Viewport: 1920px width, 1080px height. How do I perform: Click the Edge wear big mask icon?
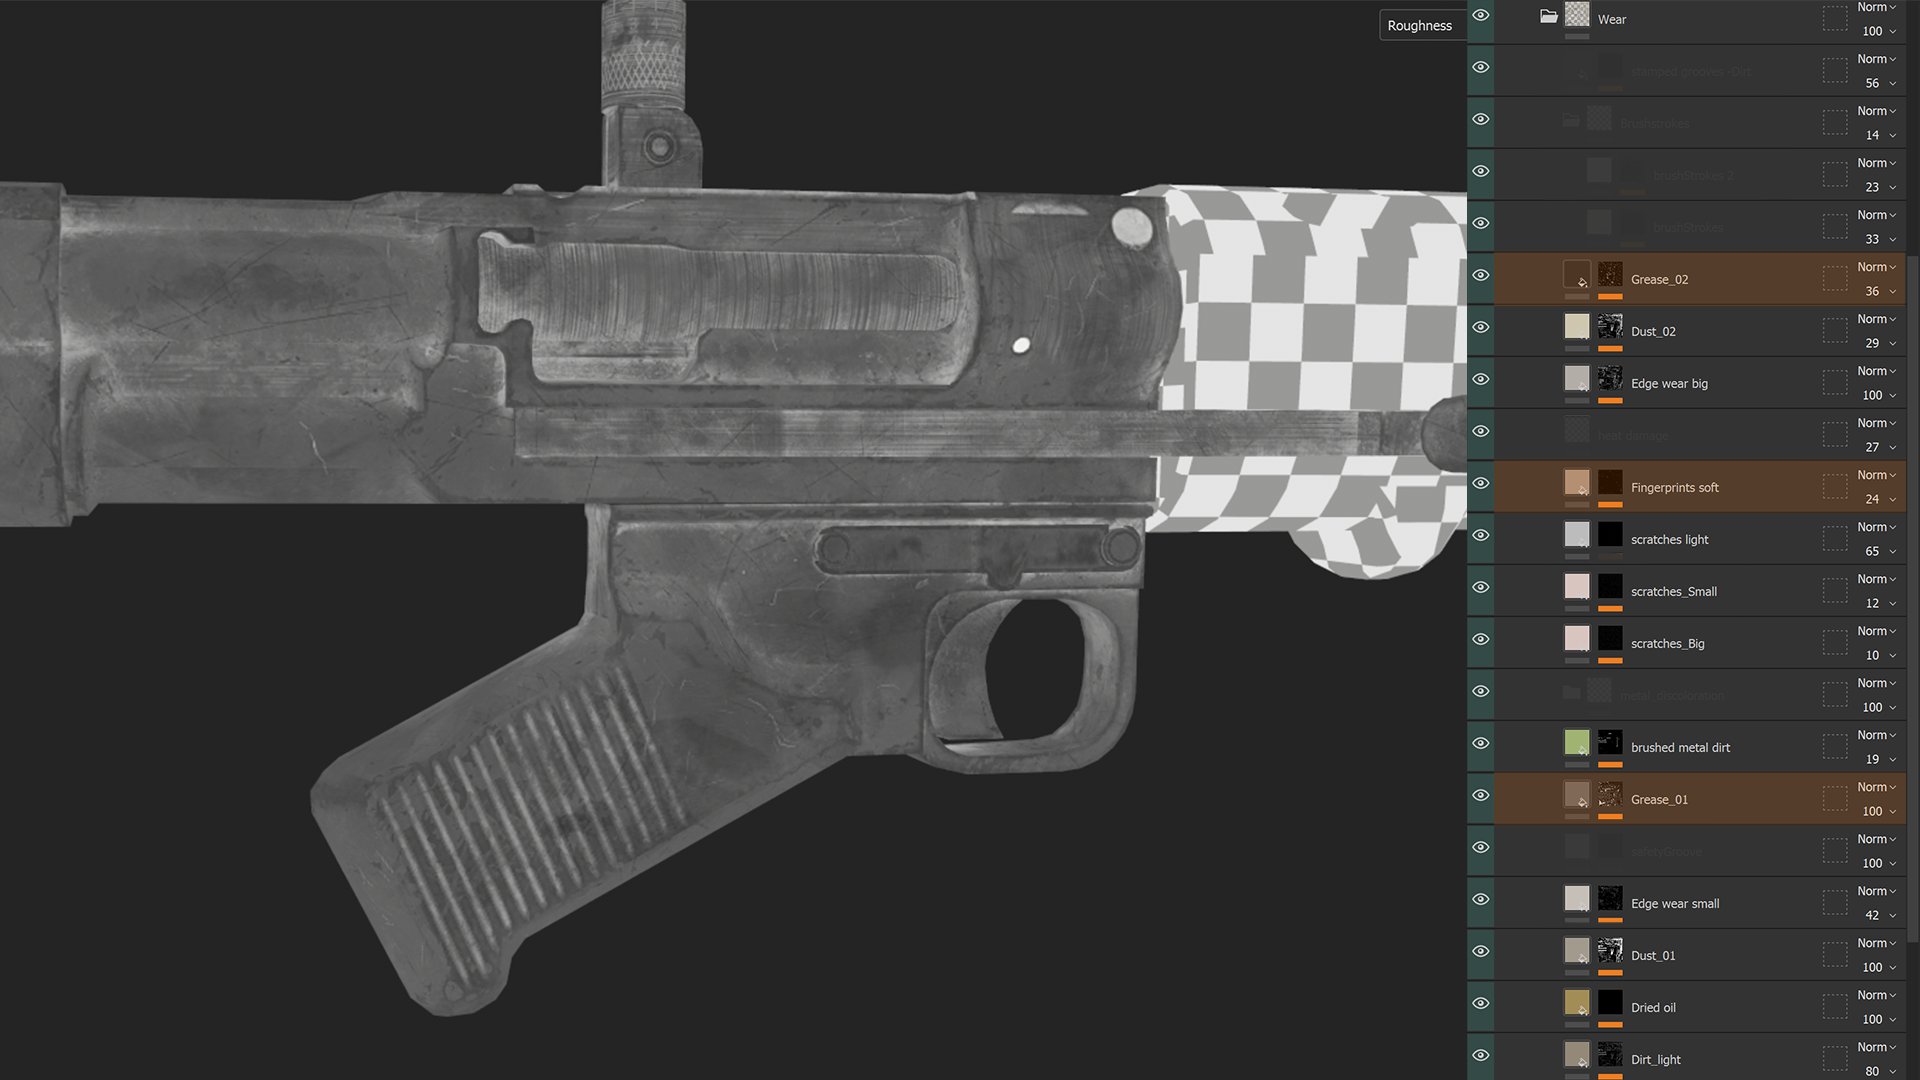tap(1610, 379)
